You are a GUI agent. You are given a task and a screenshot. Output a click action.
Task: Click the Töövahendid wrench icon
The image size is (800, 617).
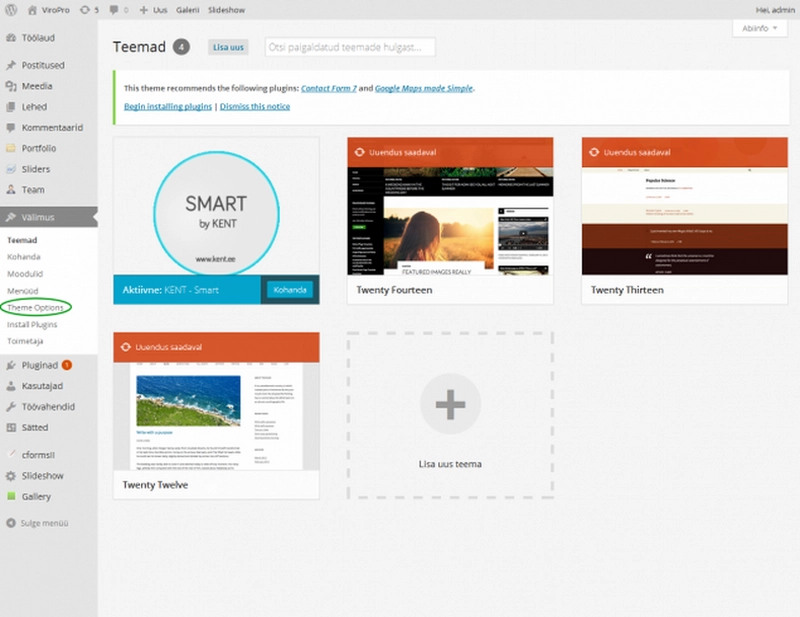11,407
